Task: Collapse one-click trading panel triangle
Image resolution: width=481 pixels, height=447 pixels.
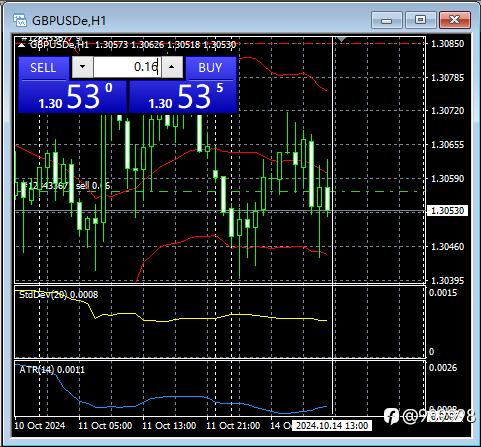Action: pyautogui.click(x=21, y=45)
